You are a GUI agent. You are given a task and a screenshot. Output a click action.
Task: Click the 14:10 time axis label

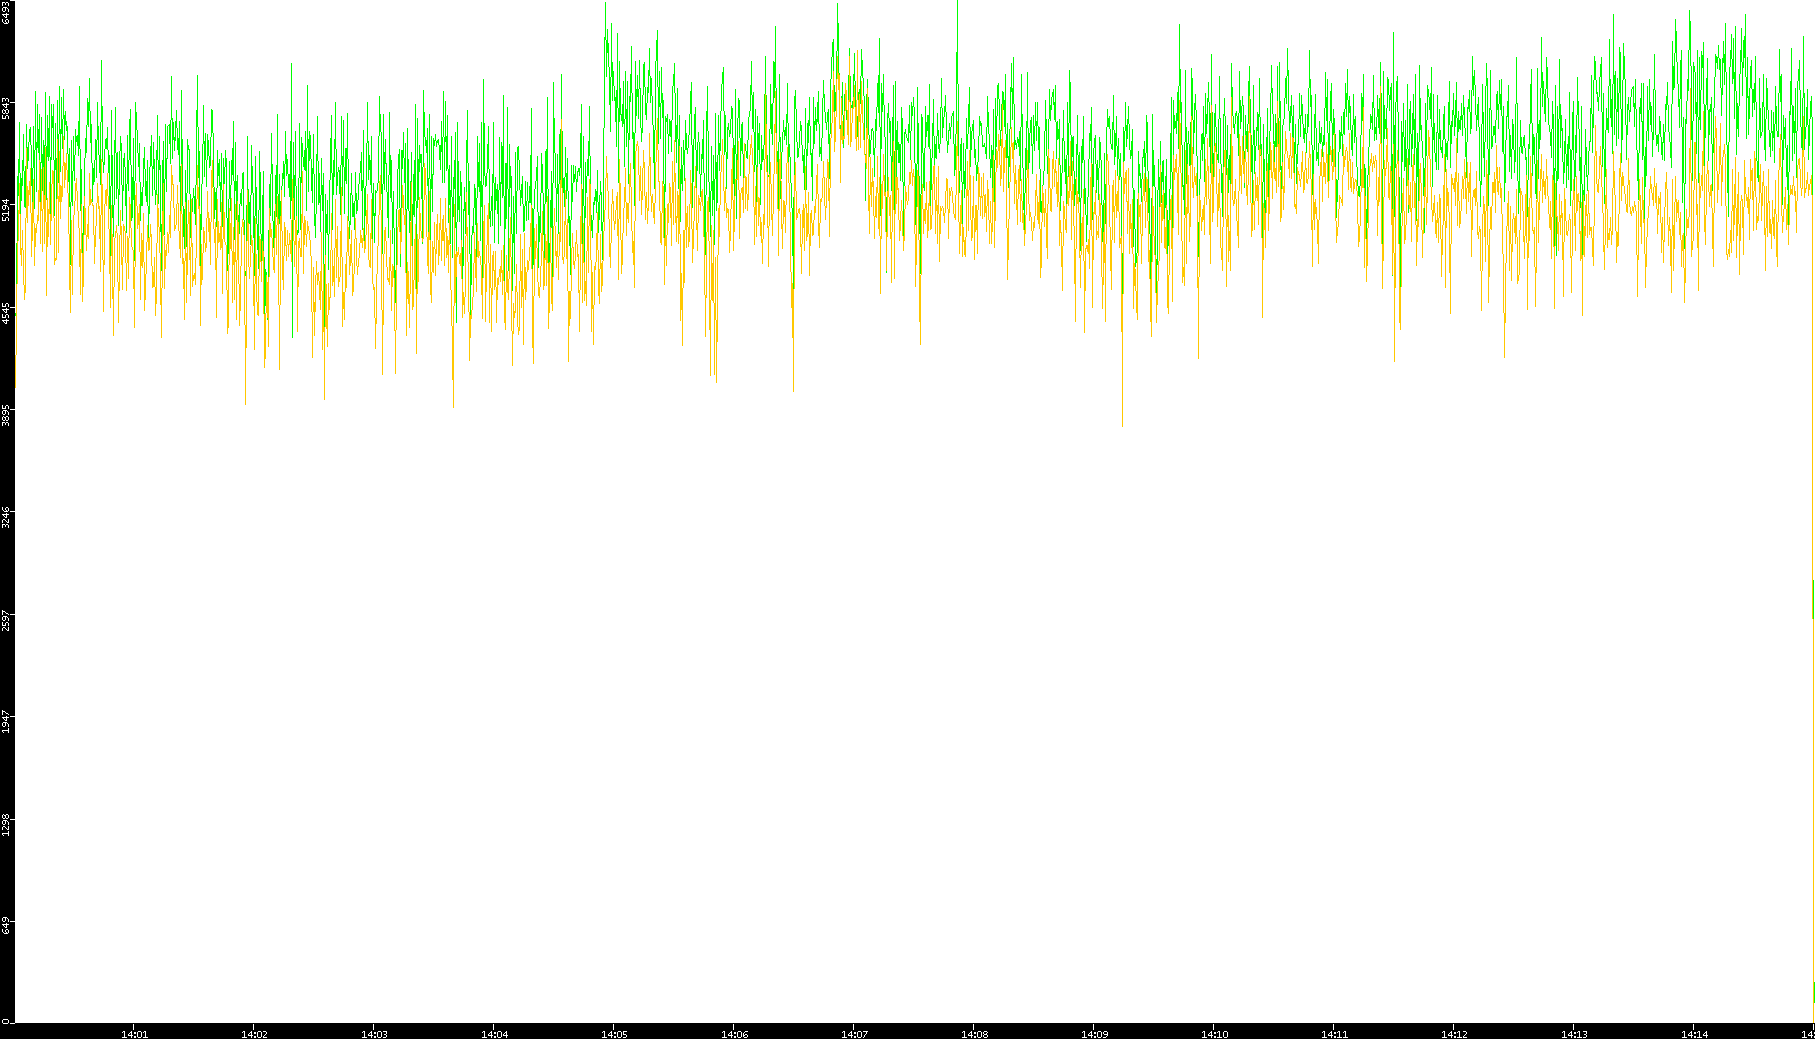pos(1214,1034)
